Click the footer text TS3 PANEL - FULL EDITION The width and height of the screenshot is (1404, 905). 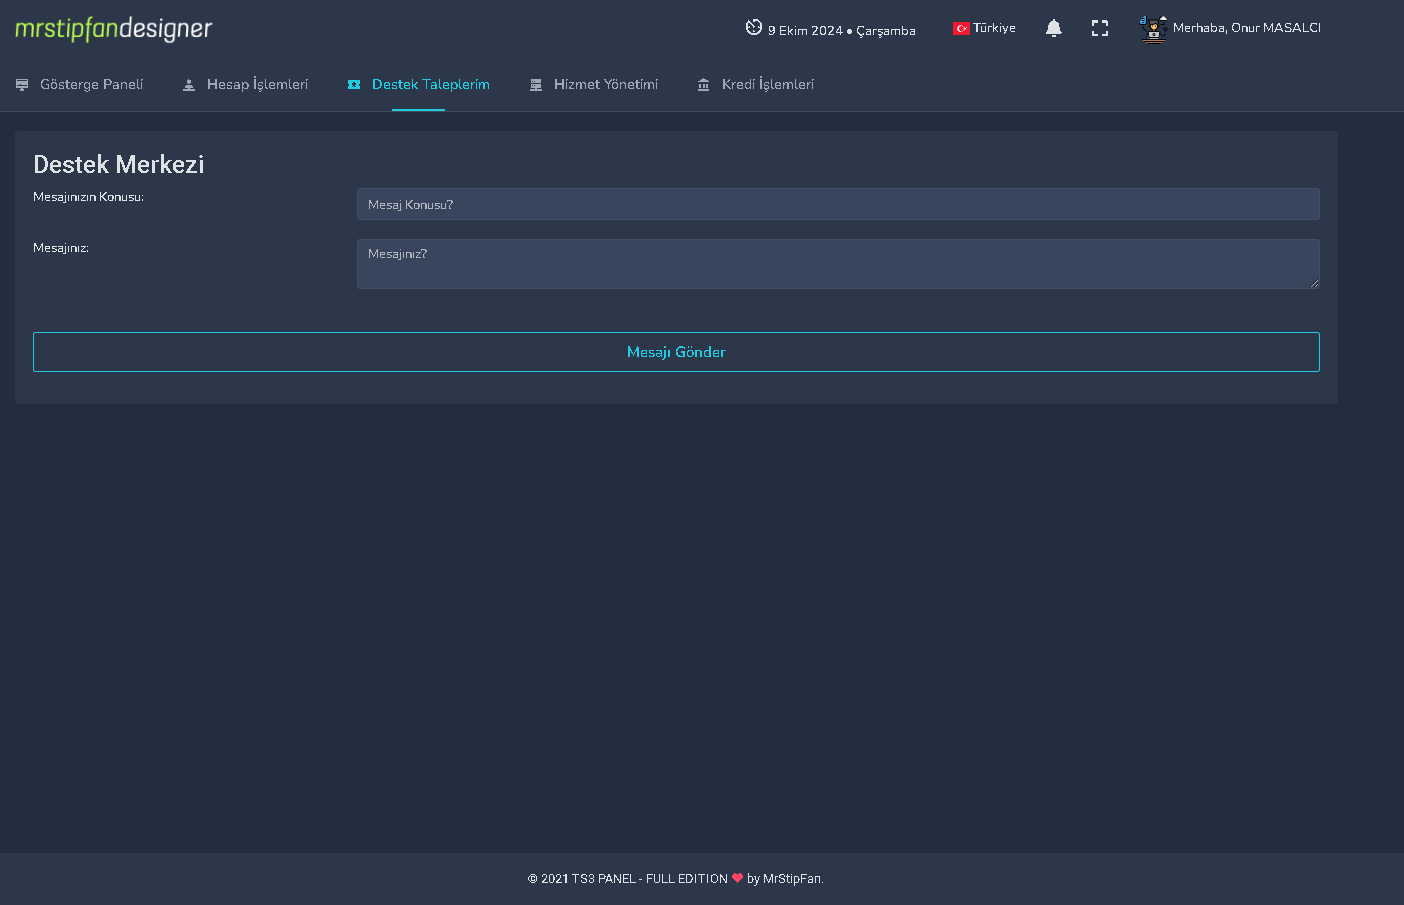click(650, 879)
